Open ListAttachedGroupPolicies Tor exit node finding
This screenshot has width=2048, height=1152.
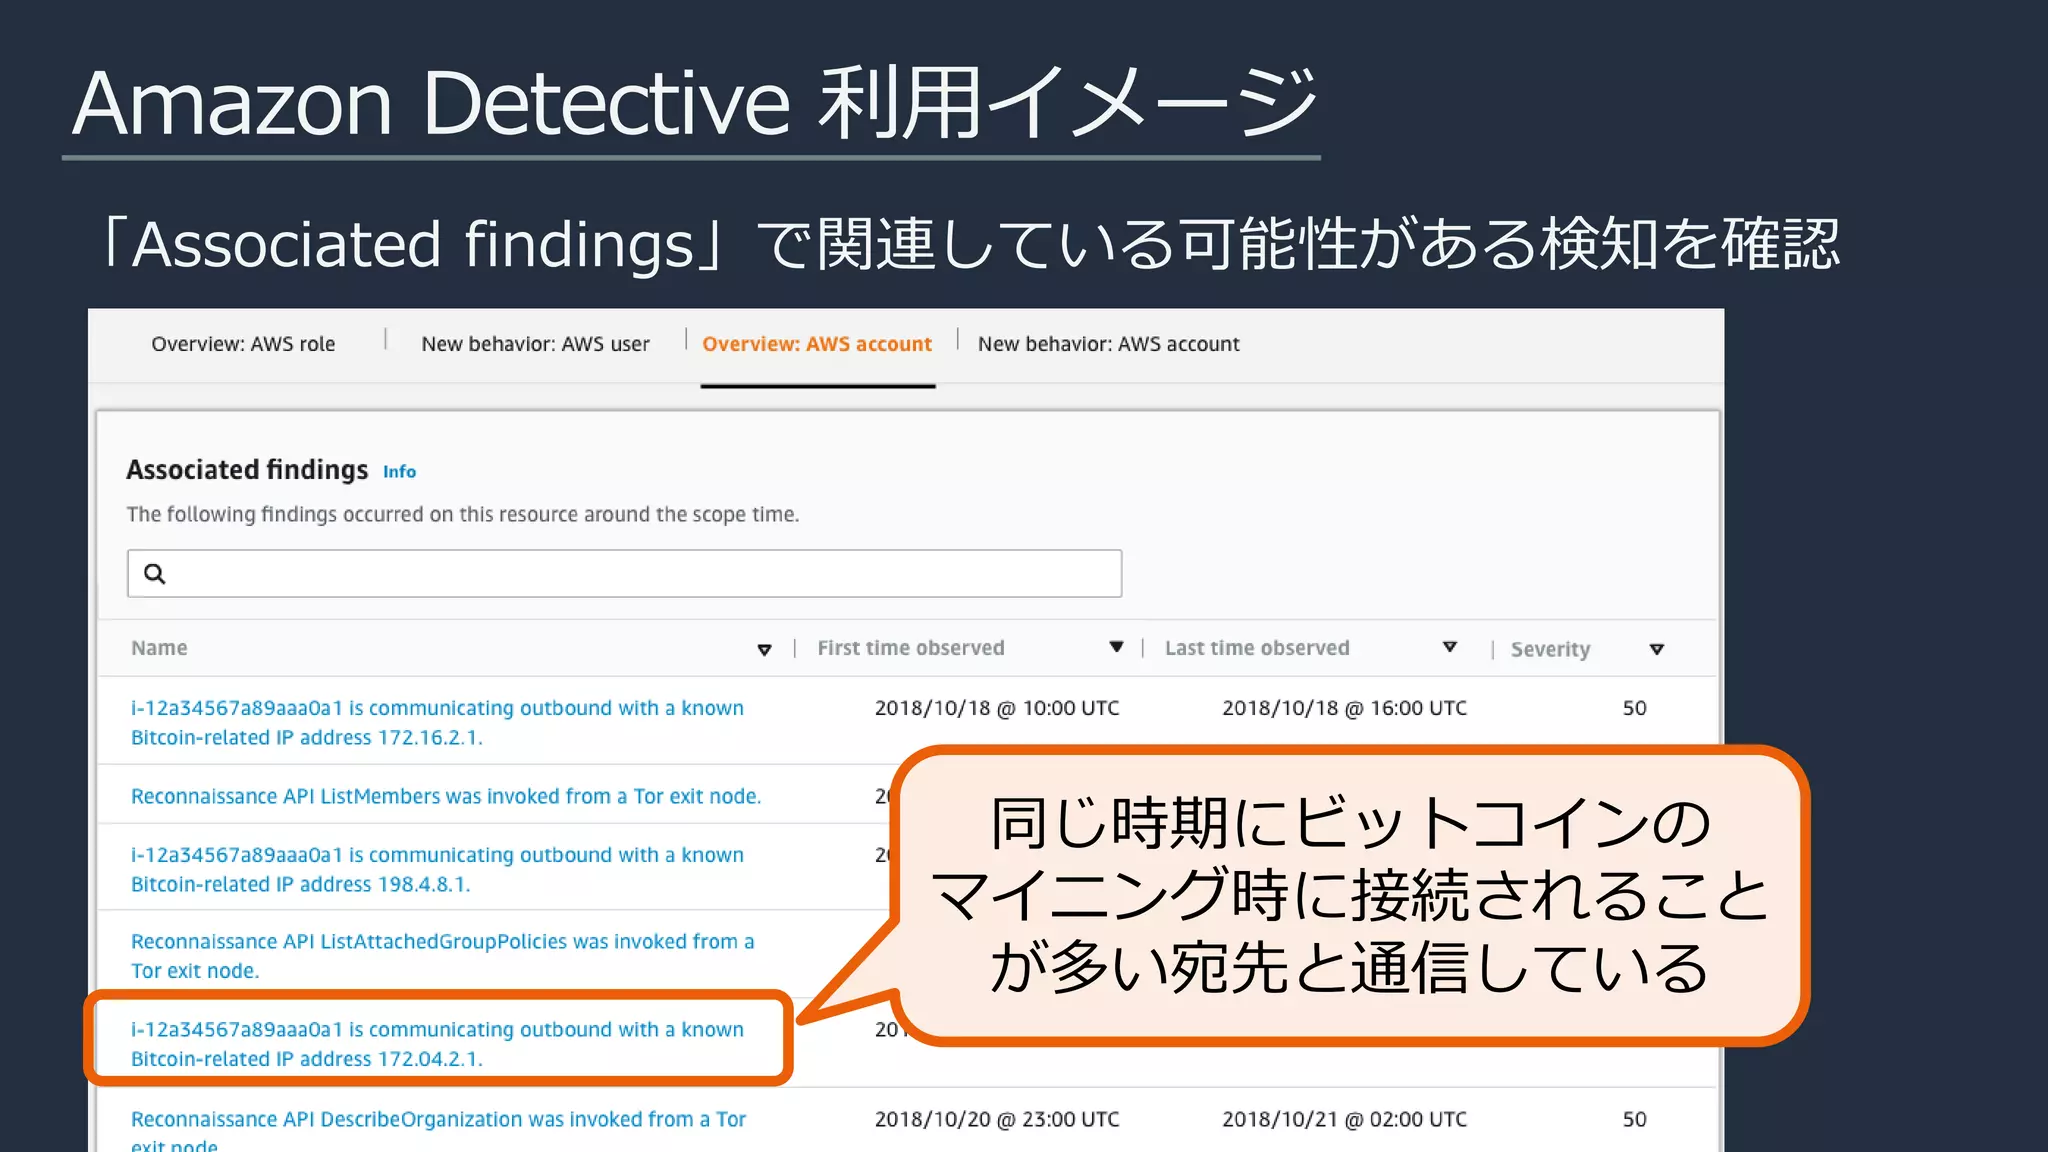(442, 956)
